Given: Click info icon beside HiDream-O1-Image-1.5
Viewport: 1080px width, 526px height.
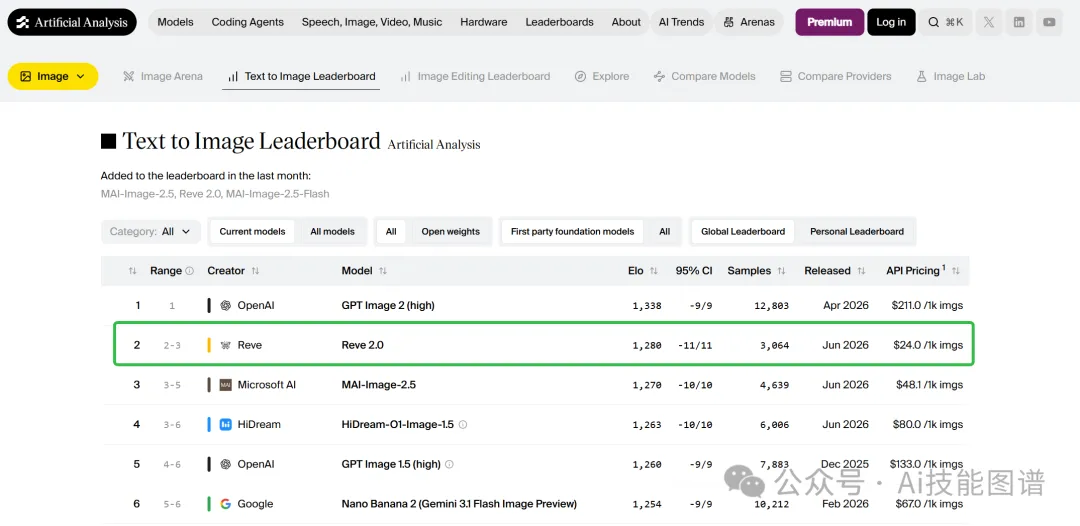Looking at the screenshot, I should 463,425.
